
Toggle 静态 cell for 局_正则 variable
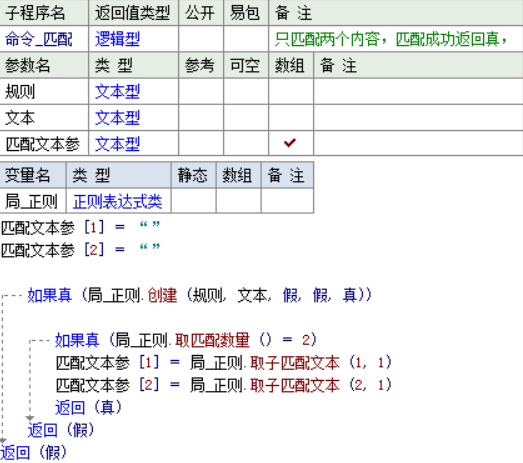pyautogui.click(x=193, y=201)
